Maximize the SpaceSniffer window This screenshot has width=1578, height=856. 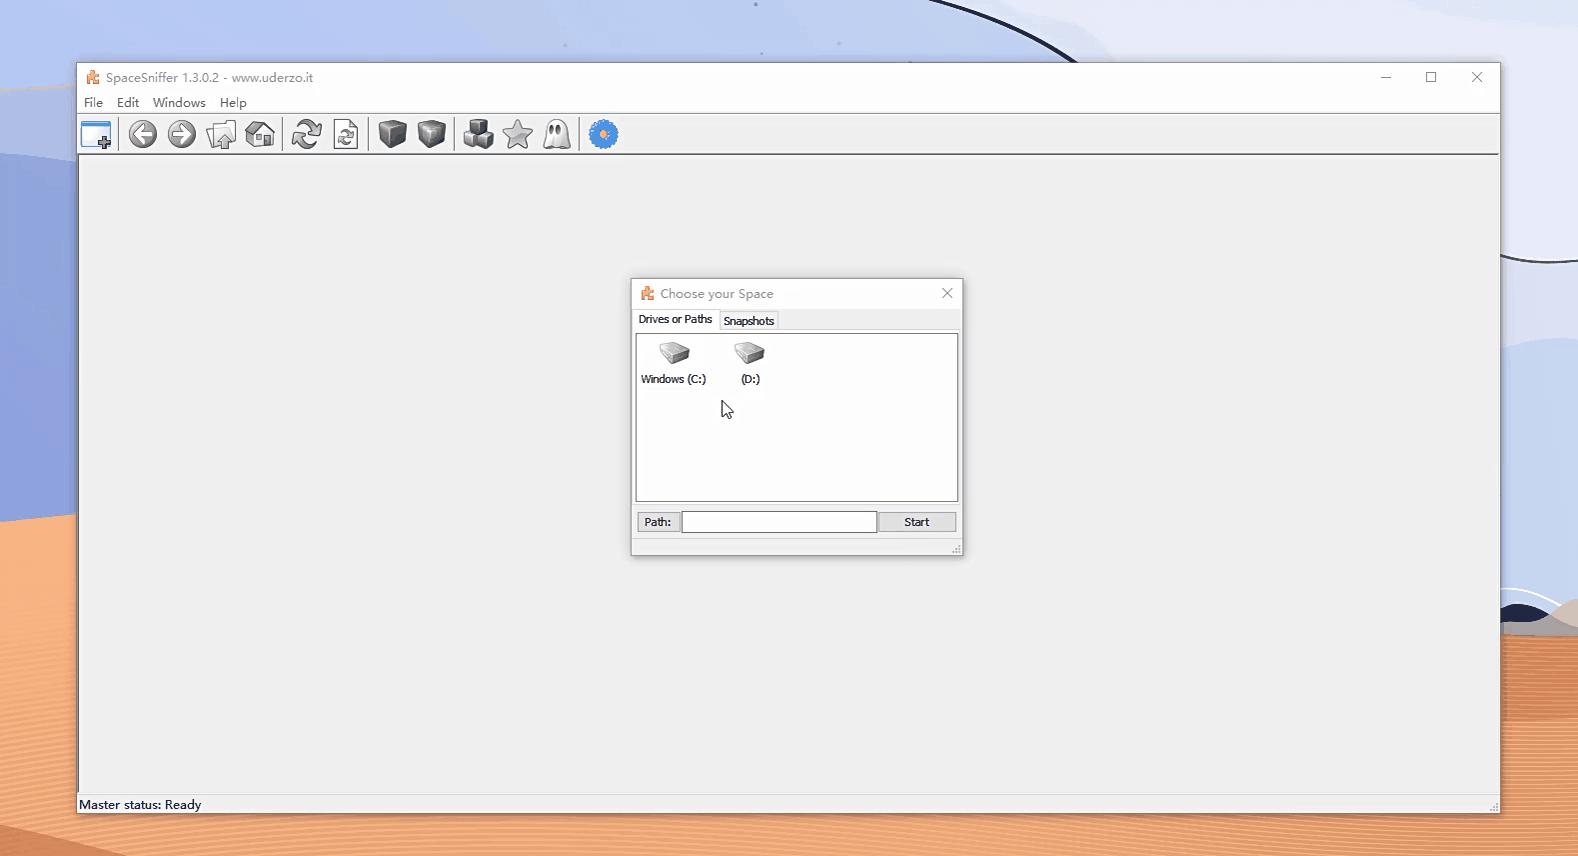[1431, 77]
